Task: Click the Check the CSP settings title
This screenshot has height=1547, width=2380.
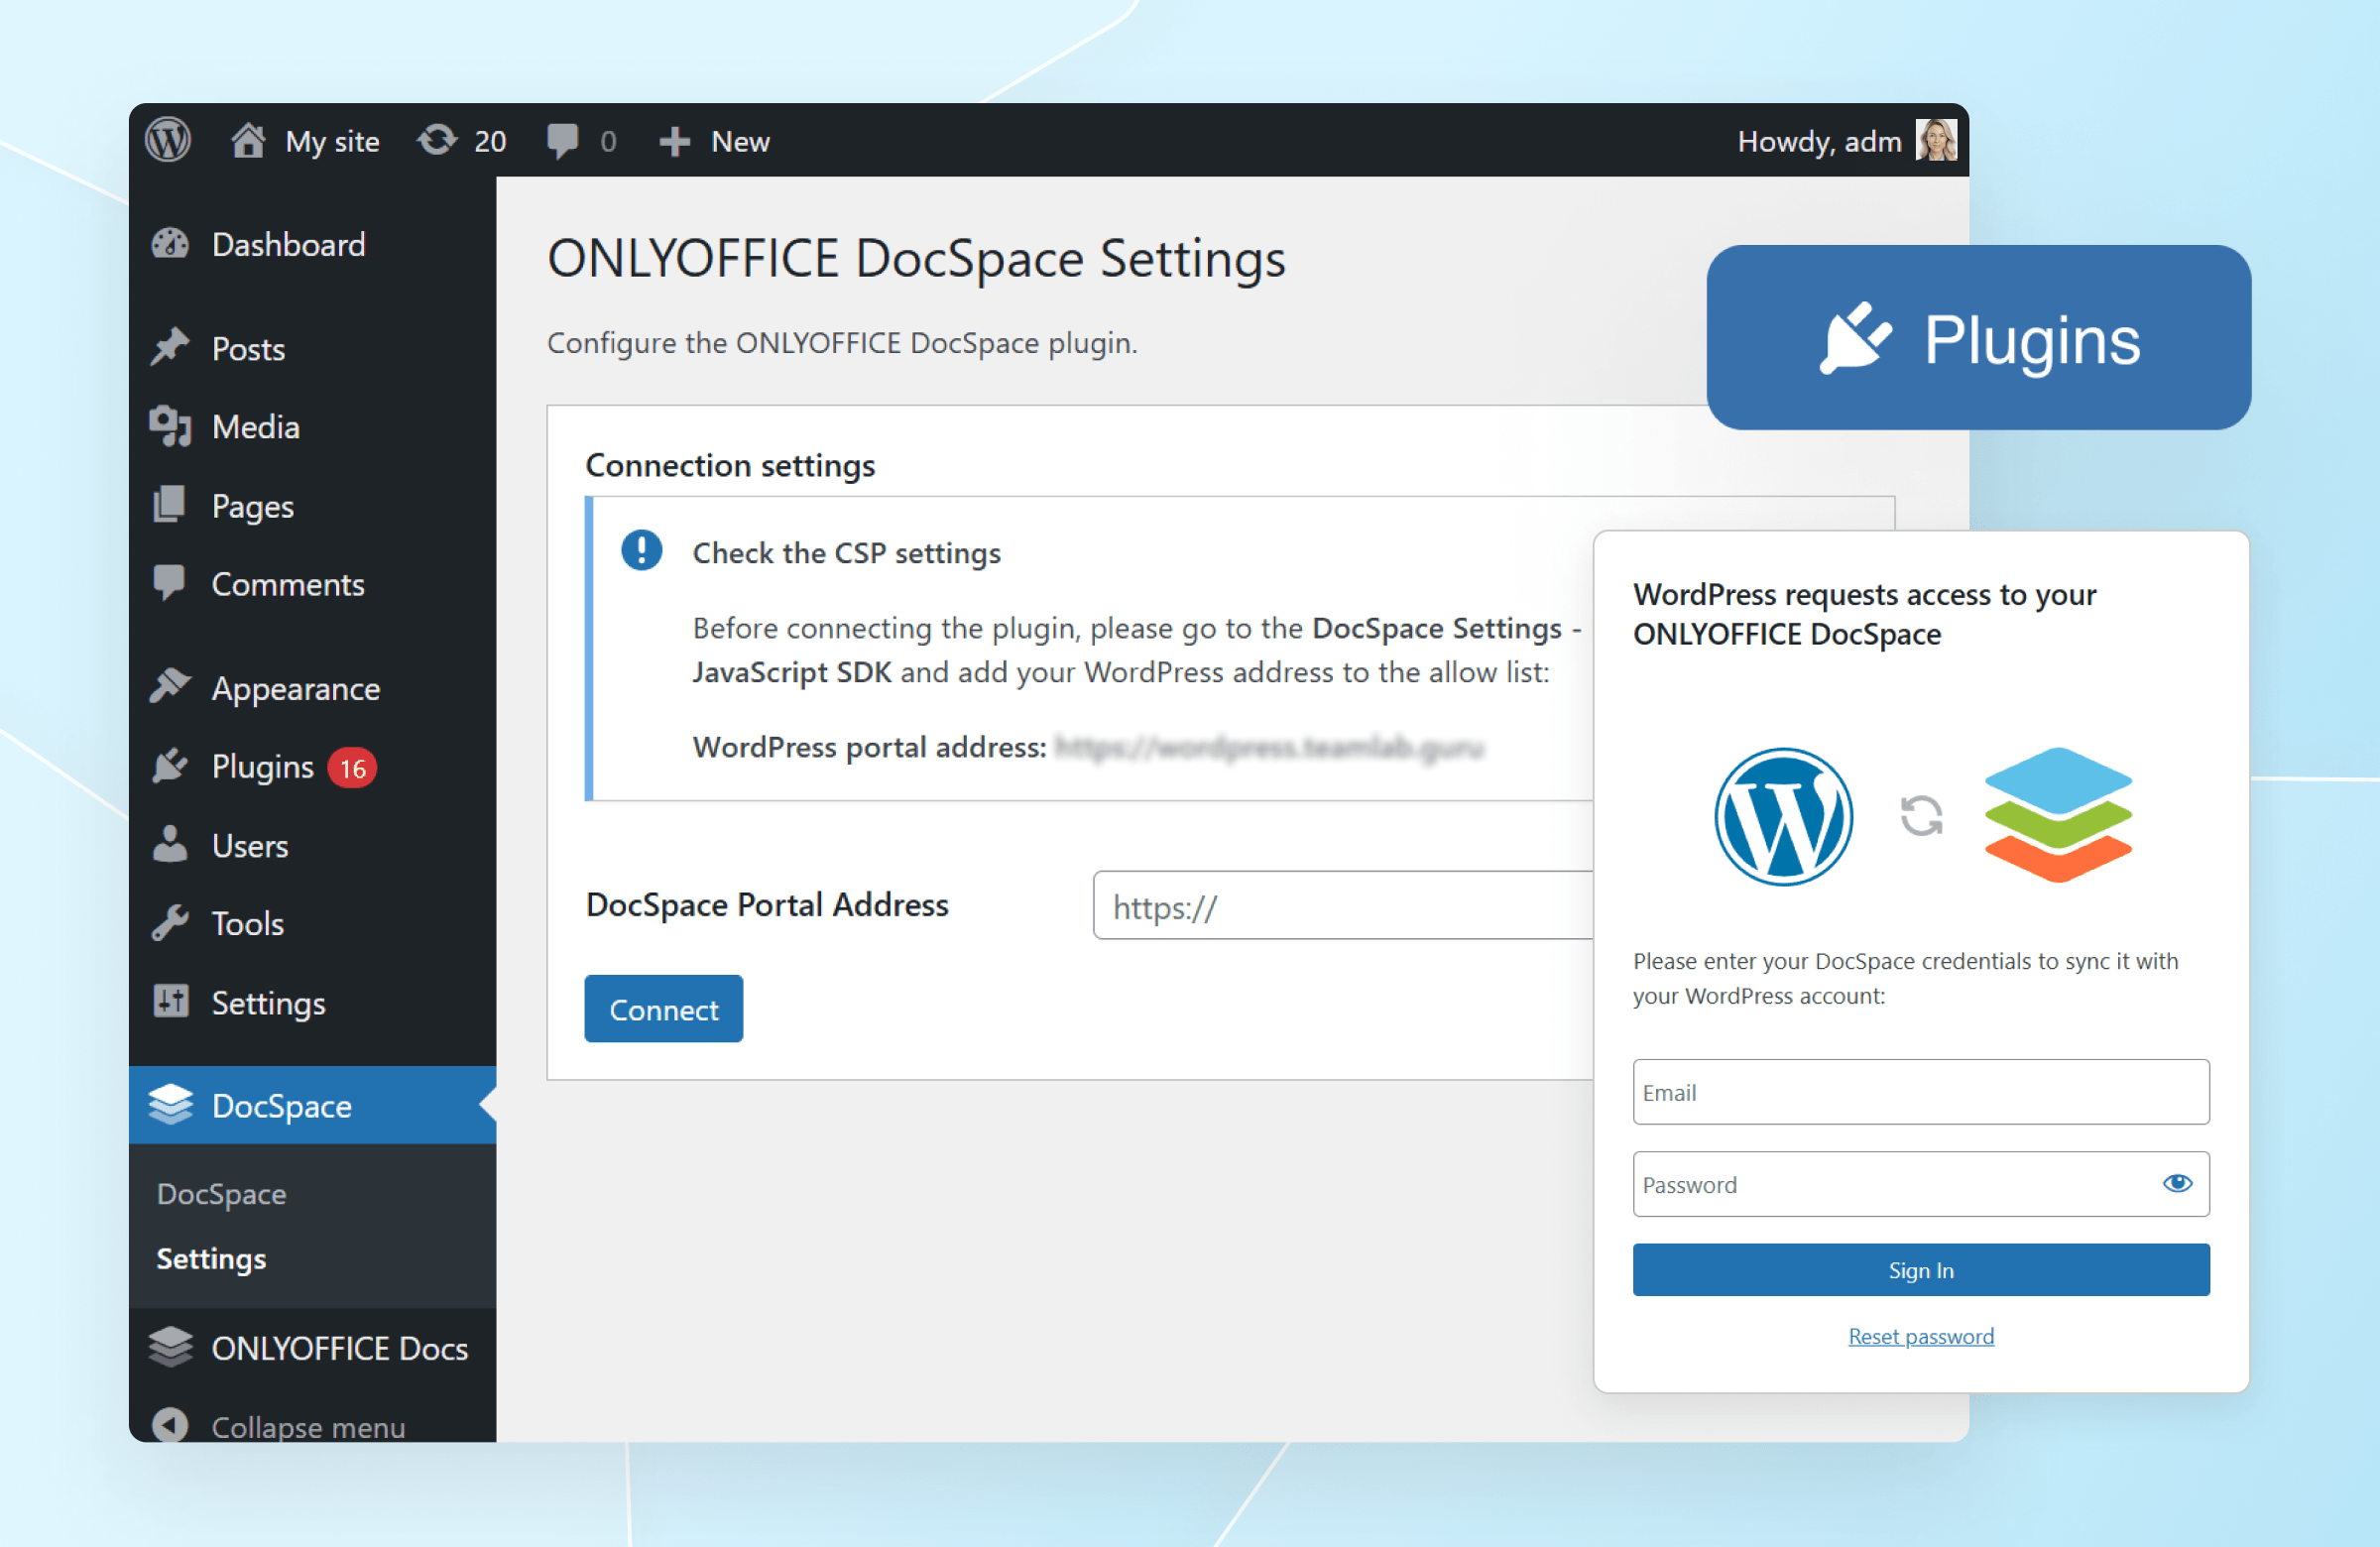Action: click(846, 552)
